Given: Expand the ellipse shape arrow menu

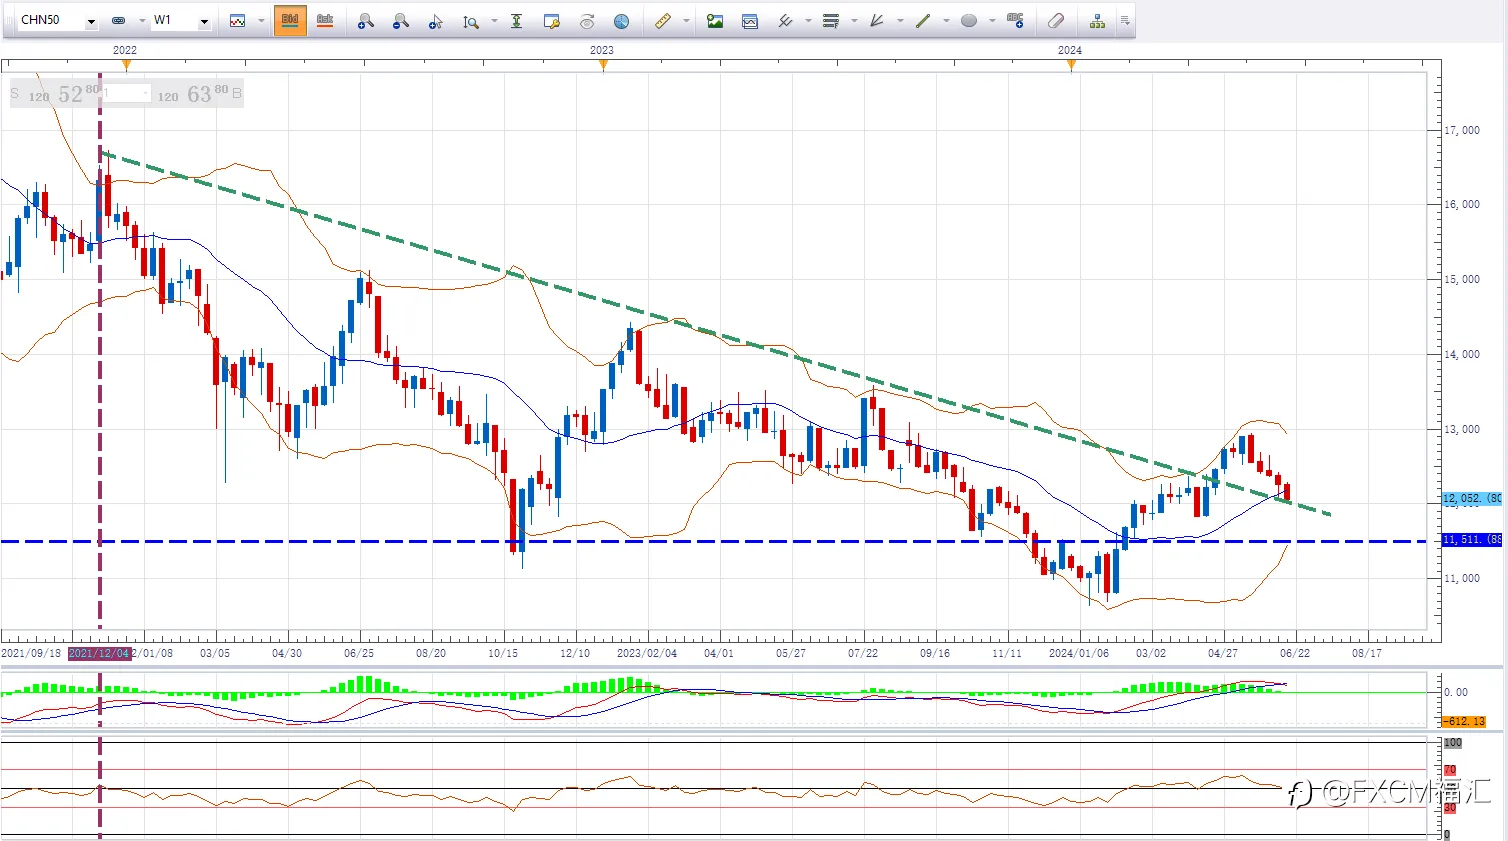Looking at the screenshot, I should (x=992, y=21).
